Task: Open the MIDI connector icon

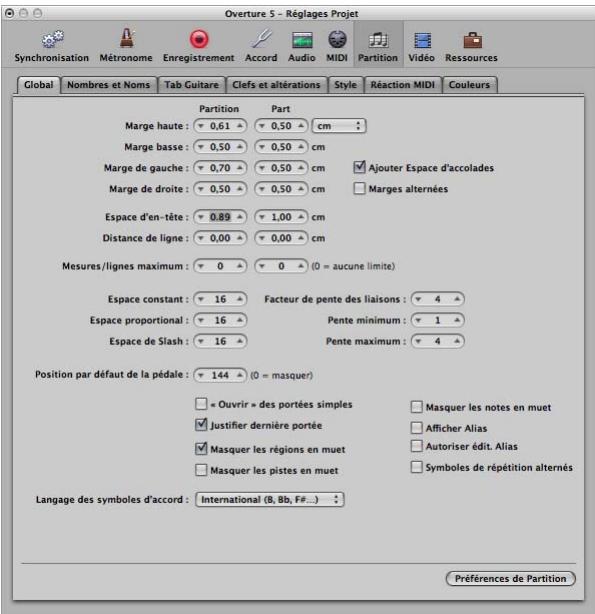Action: pos(337,39)
